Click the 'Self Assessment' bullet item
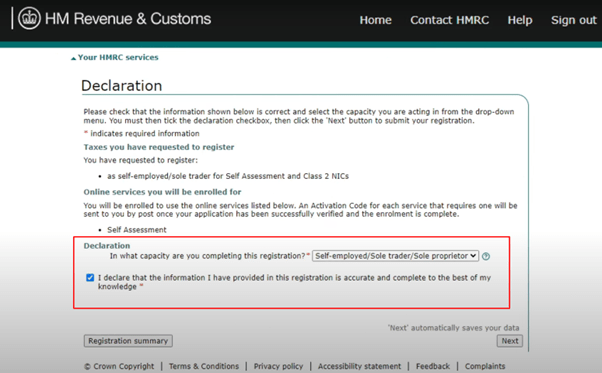The height and width of the screenshot is (373, 602). click(137, 230)
